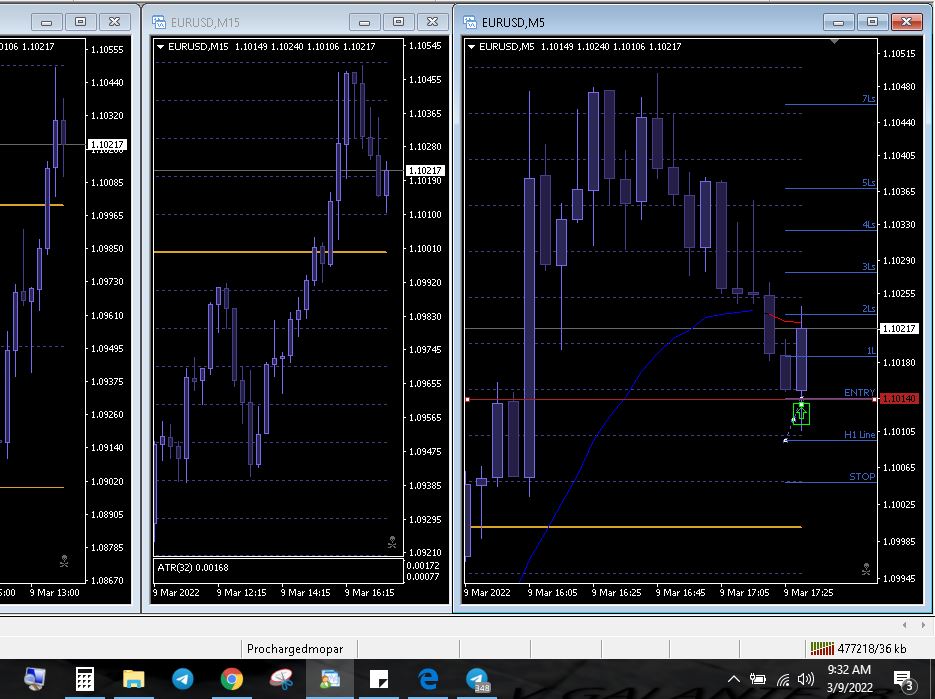935x699 pixels.
Task: Click the green buy arrow marker on M5 chart
Action: point(801,413)
